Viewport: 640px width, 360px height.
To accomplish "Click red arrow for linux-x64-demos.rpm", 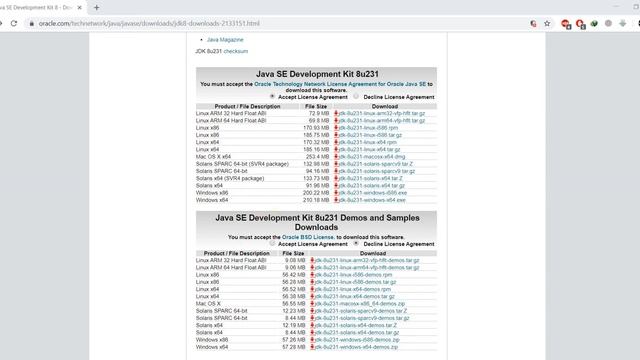I will [312, 289].
